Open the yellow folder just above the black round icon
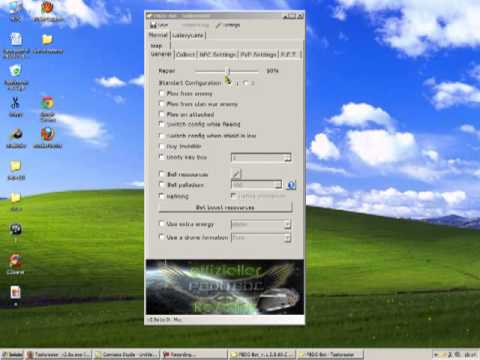 point(16,198)
